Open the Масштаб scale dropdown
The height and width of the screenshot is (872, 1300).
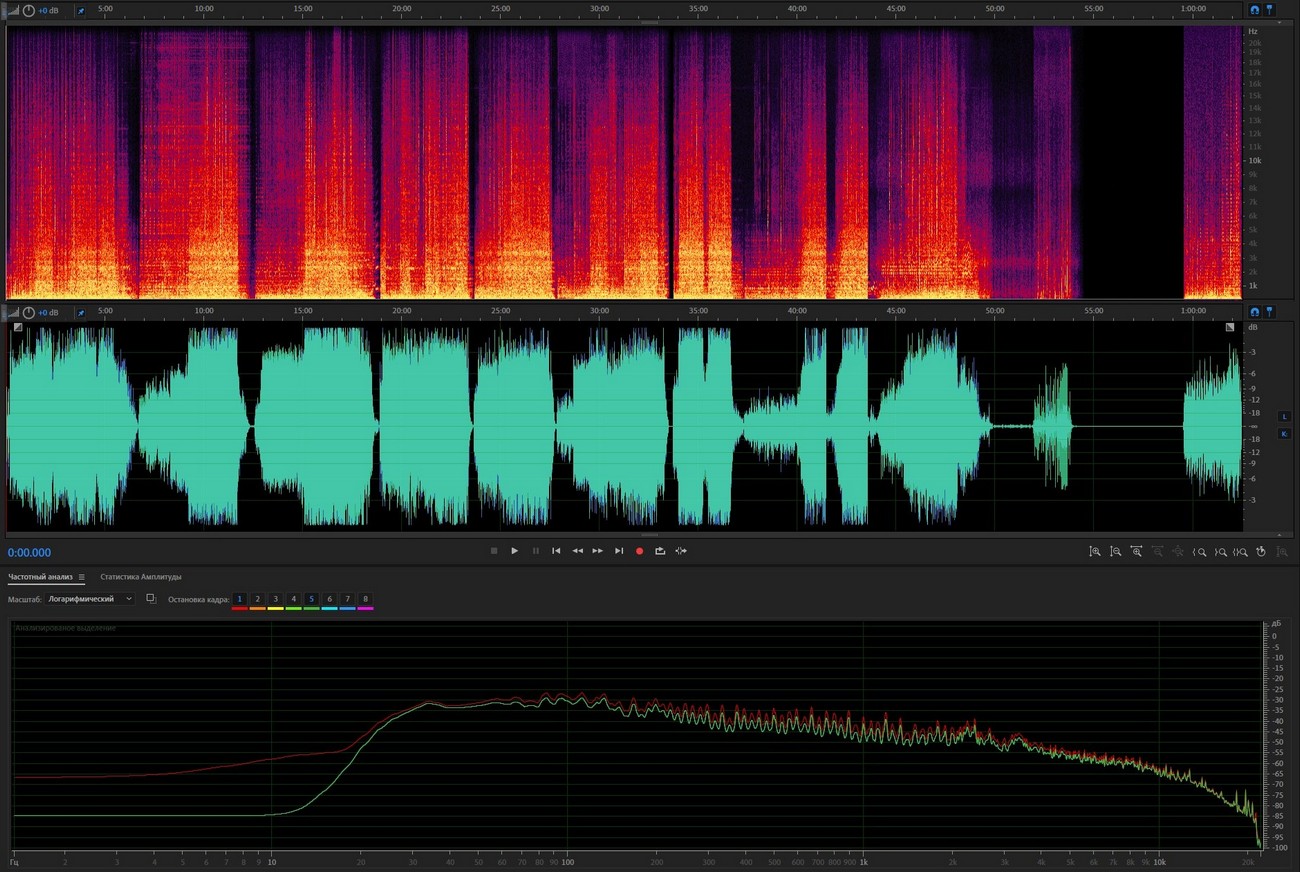pos(90,599)
